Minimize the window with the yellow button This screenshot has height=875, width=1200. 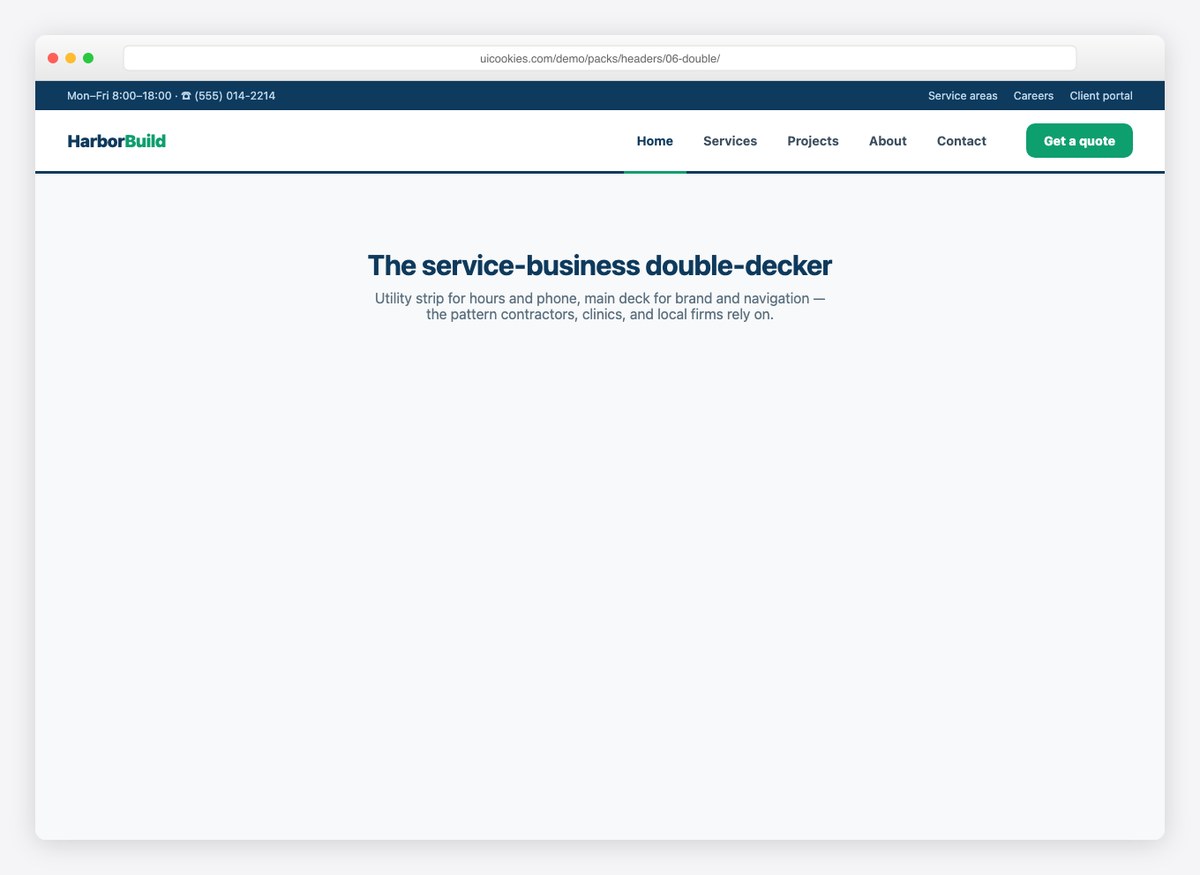click(x=70, y=58)
